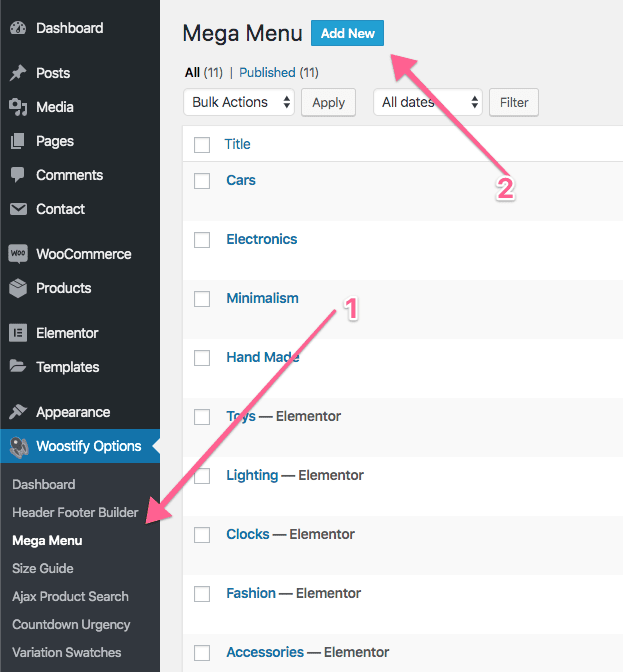Open Variation Swatches submenu item
The height and width of the screenshot is (672, 623).
67,653
